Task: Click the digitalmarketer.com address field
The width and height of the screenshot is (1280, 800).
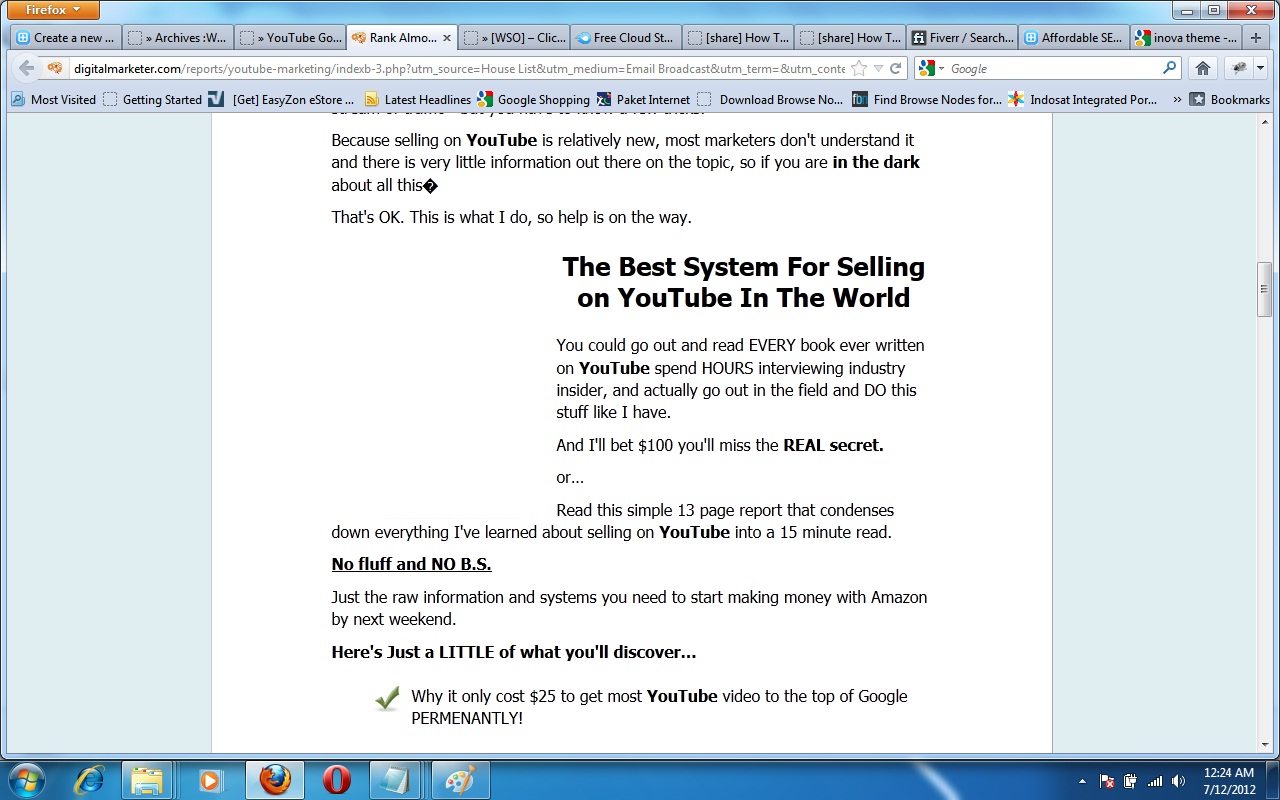Action: pos(458,69)
